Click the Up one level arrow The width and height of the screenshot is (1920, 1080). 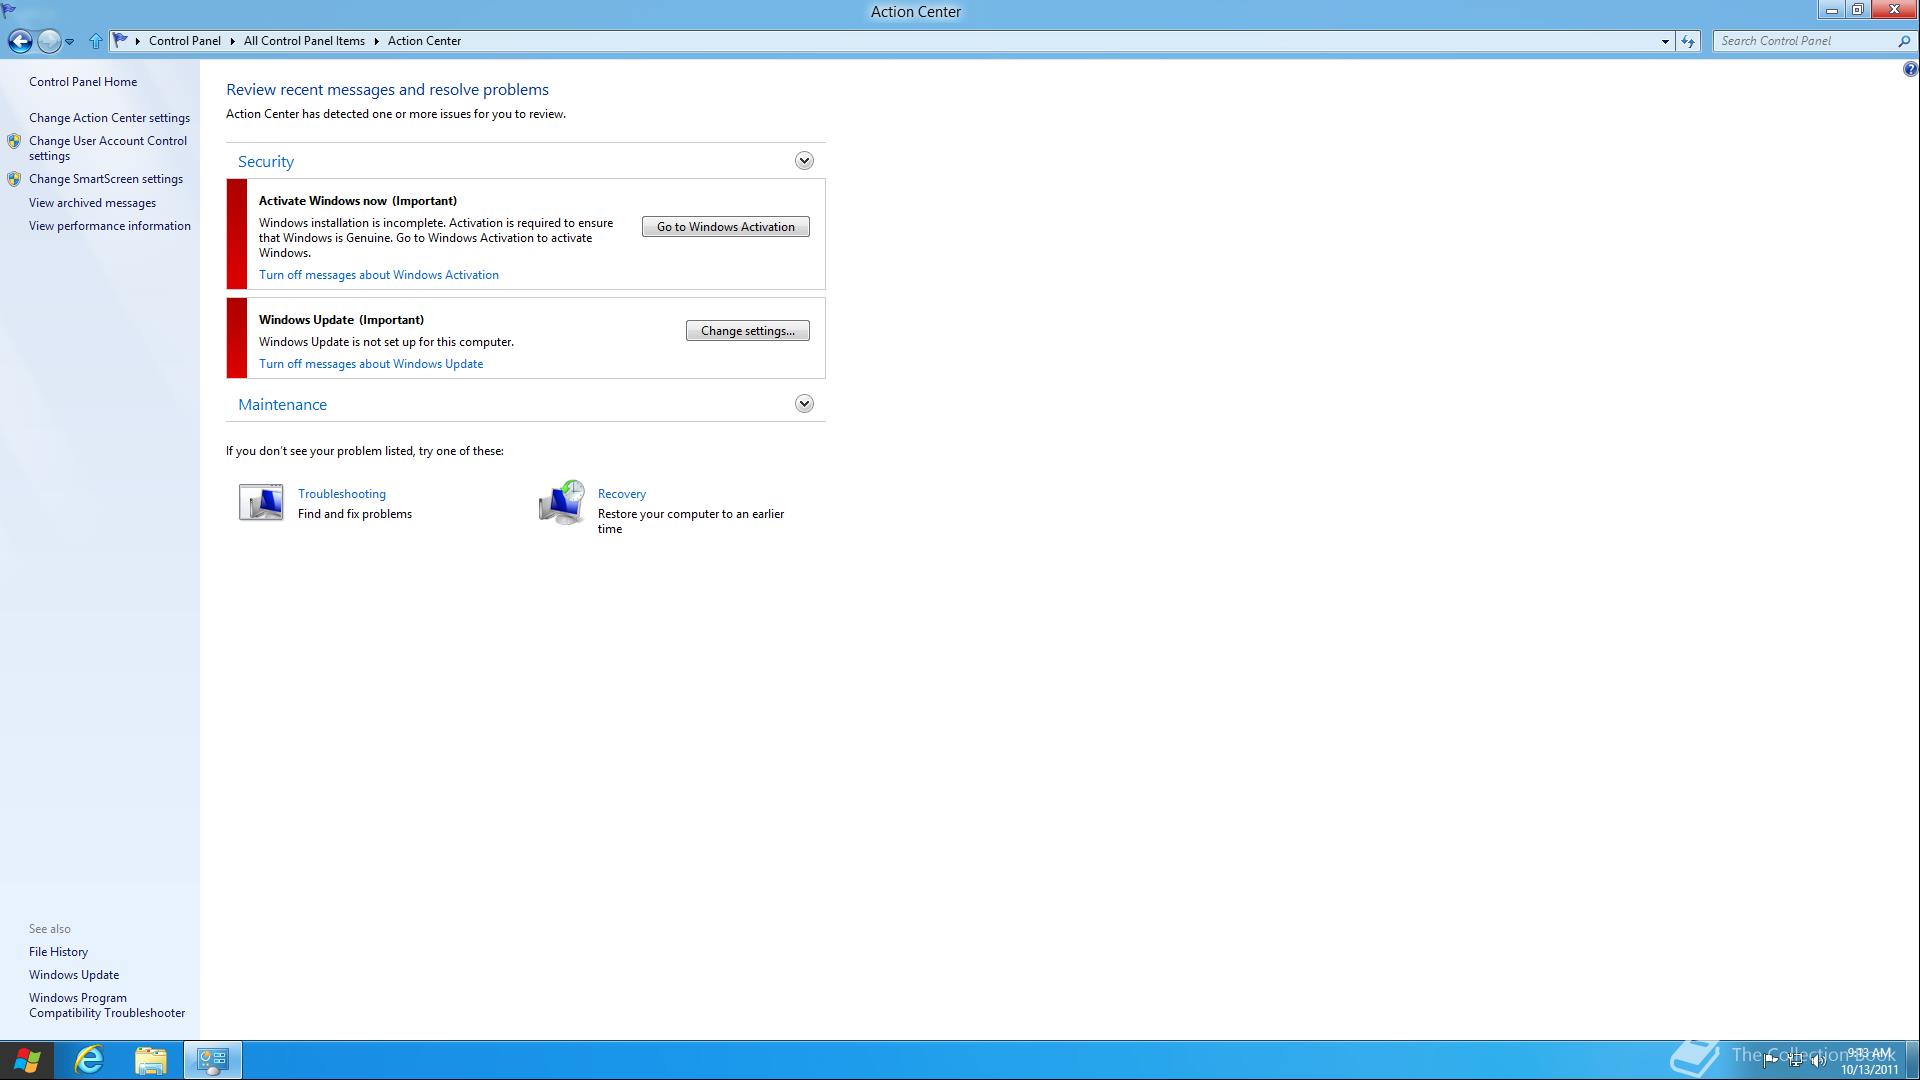pos(96,41)
